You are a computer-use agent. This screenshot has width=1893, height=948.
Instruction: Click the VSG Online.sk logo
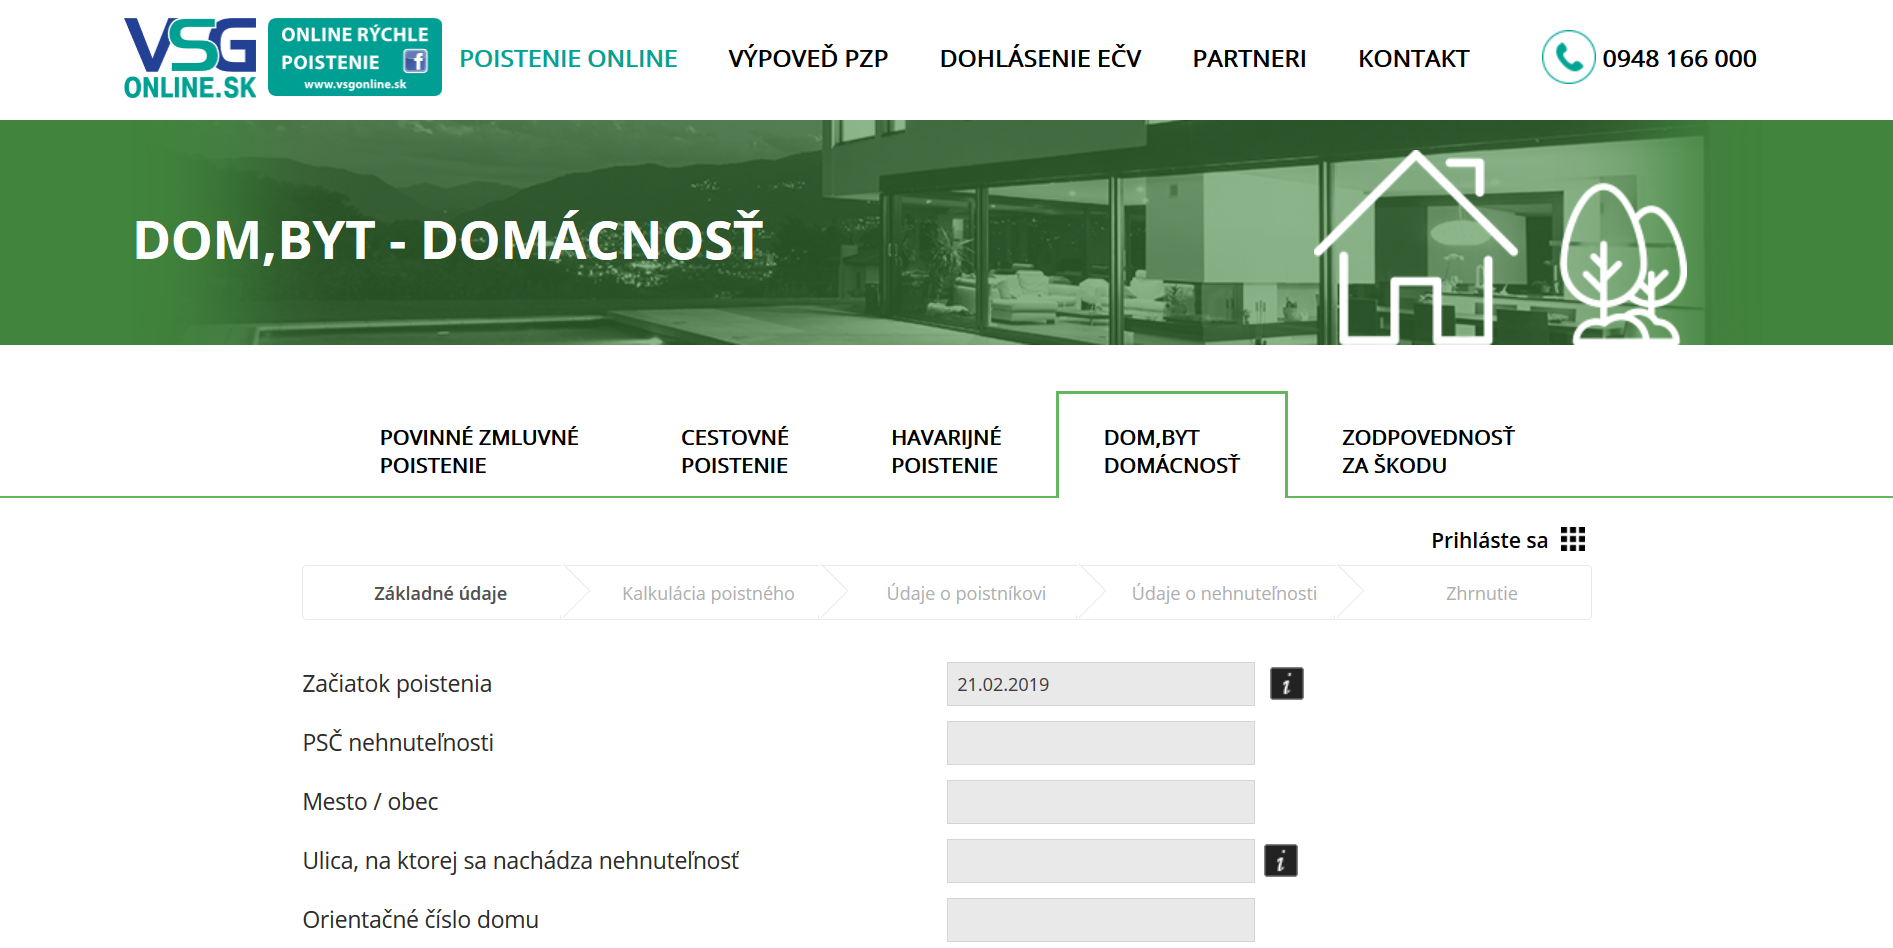tap(190, 58)
